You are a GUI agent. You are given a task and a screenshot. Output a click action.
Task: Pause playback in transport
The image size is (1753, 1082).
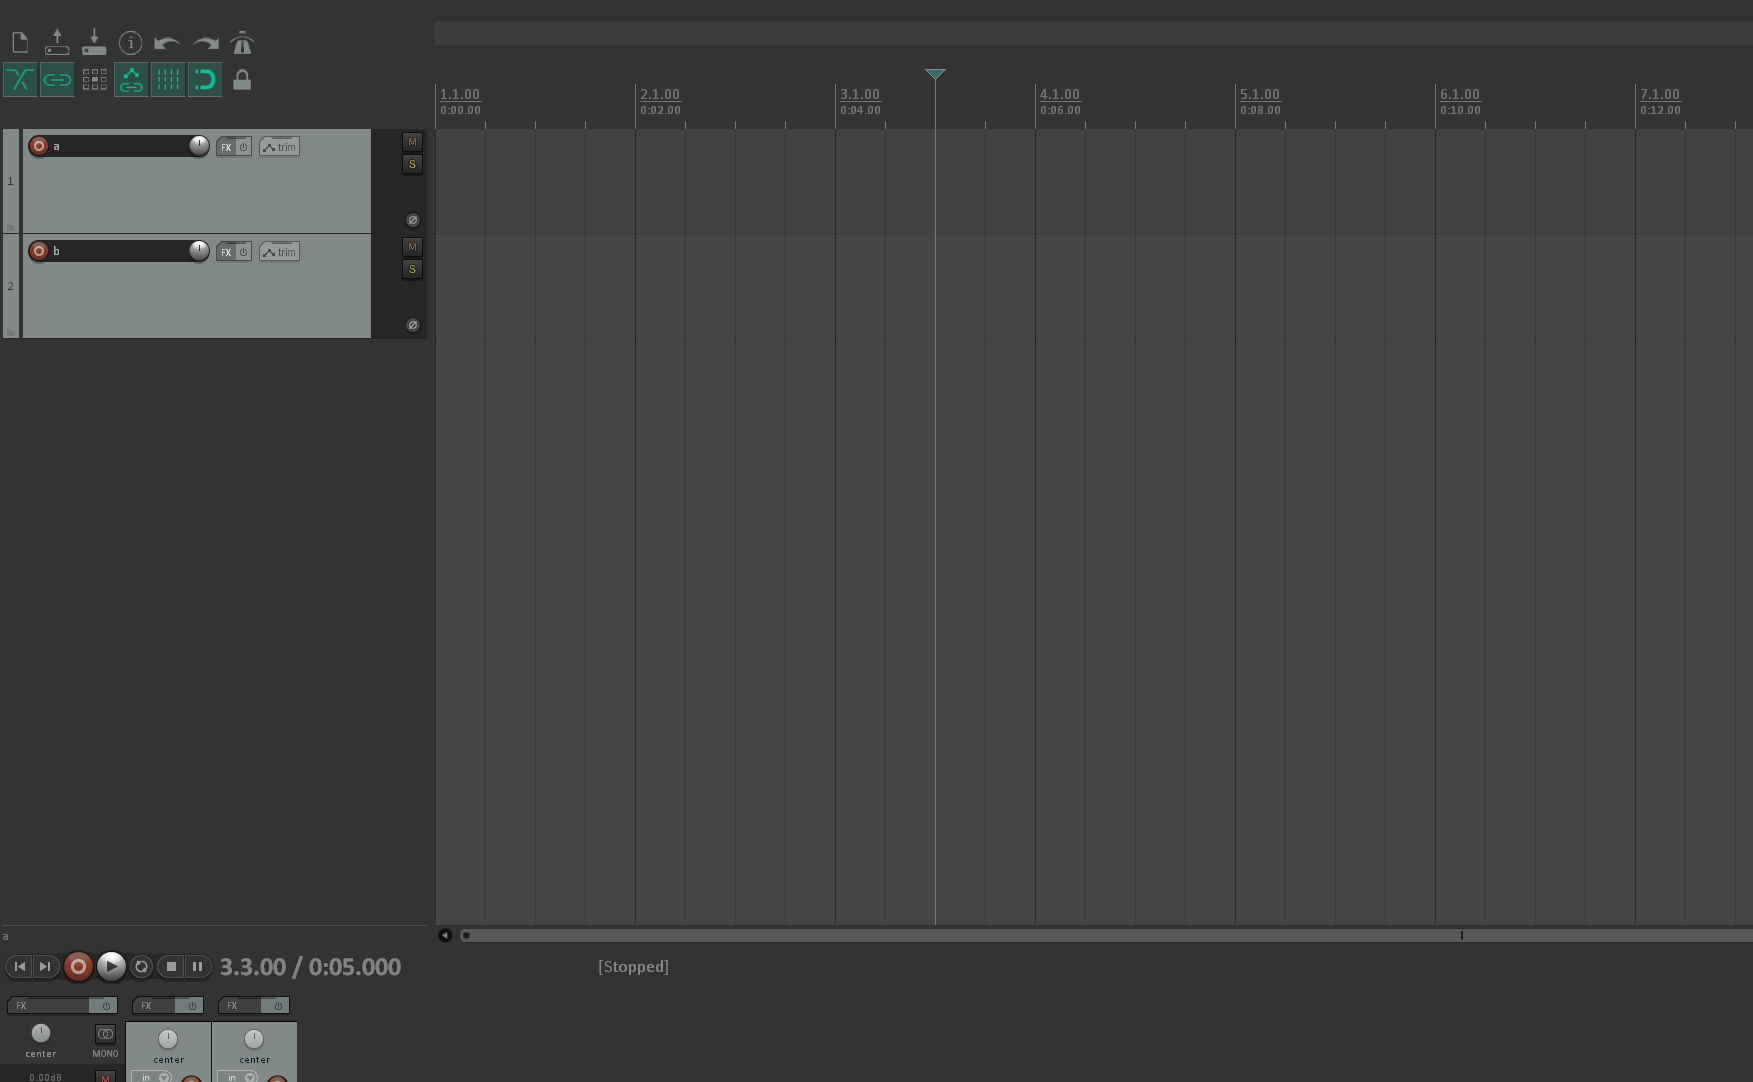[197, 966]
